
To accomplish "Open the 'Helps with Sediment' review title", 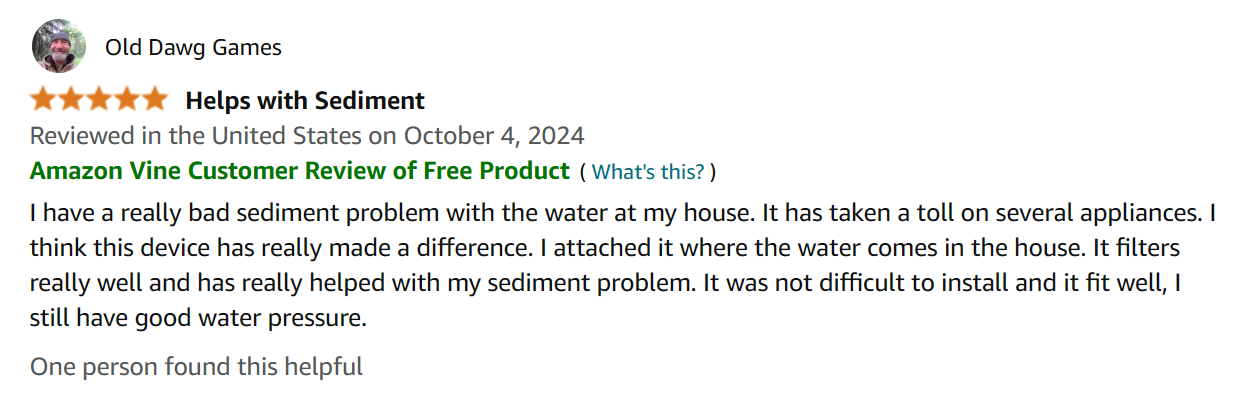I will pyautogui.click(x=305, y=100).
